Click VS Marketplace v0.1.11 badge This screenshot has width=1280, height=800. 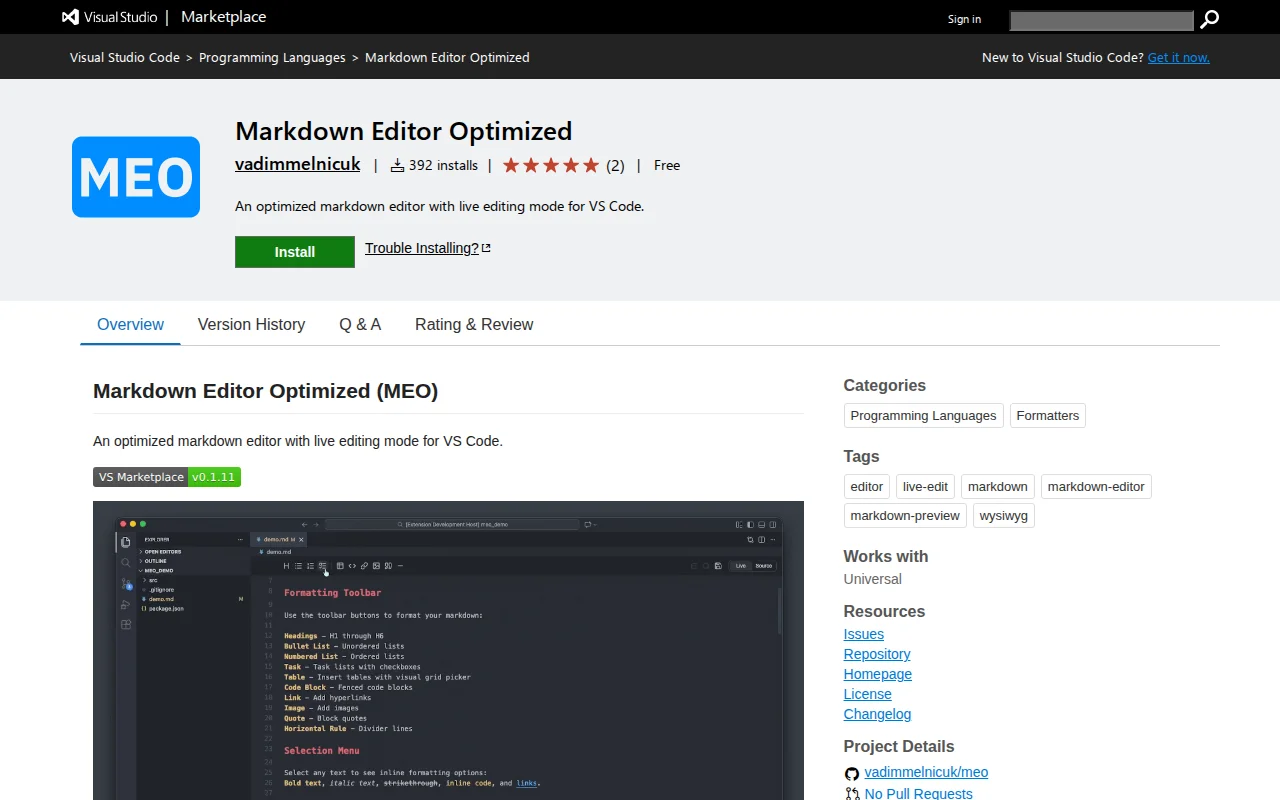167,477
